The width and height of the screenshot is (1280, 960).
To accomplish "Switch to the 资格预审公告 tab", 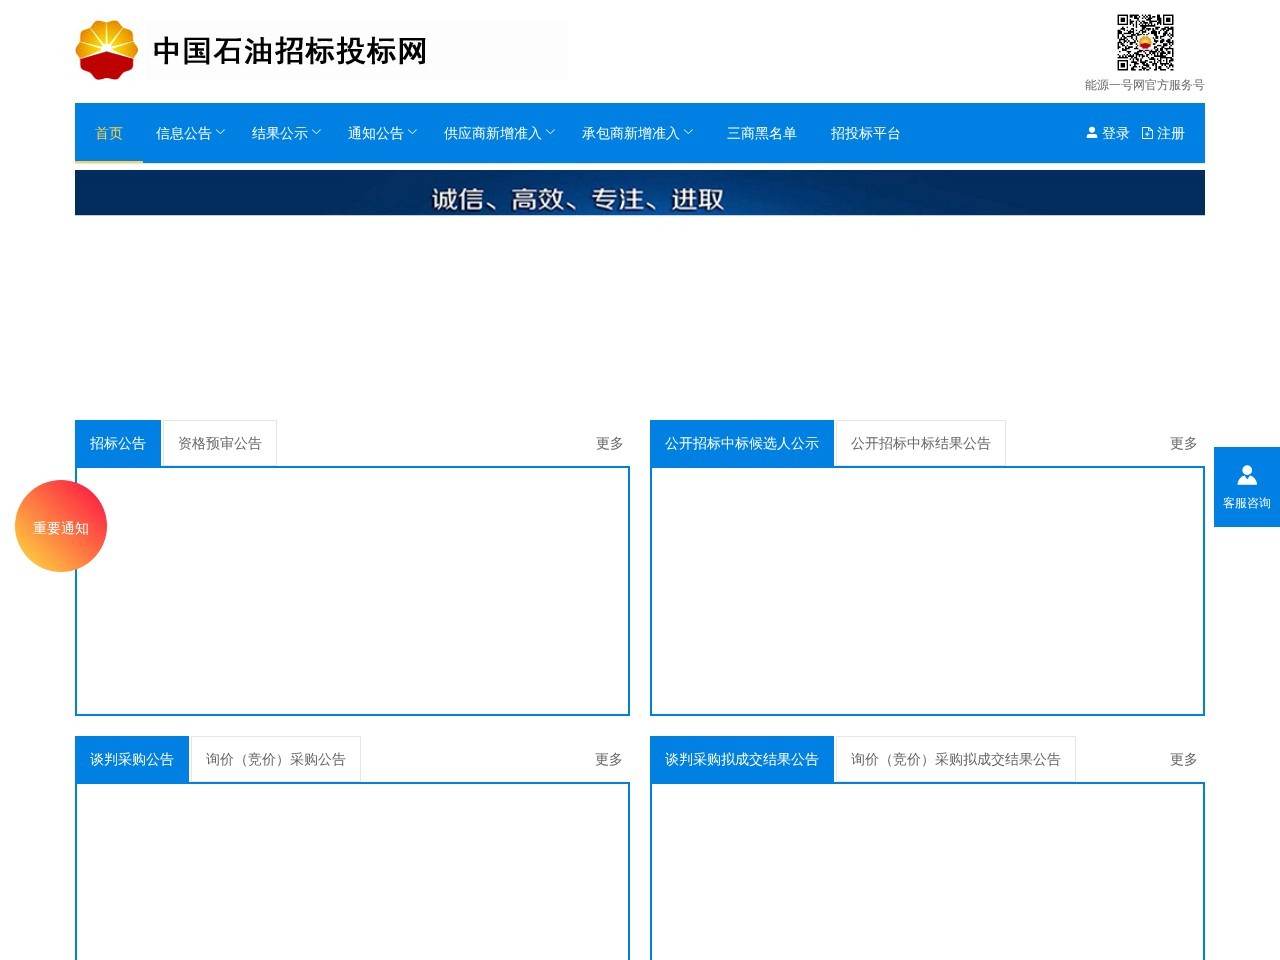I will 220,443.
